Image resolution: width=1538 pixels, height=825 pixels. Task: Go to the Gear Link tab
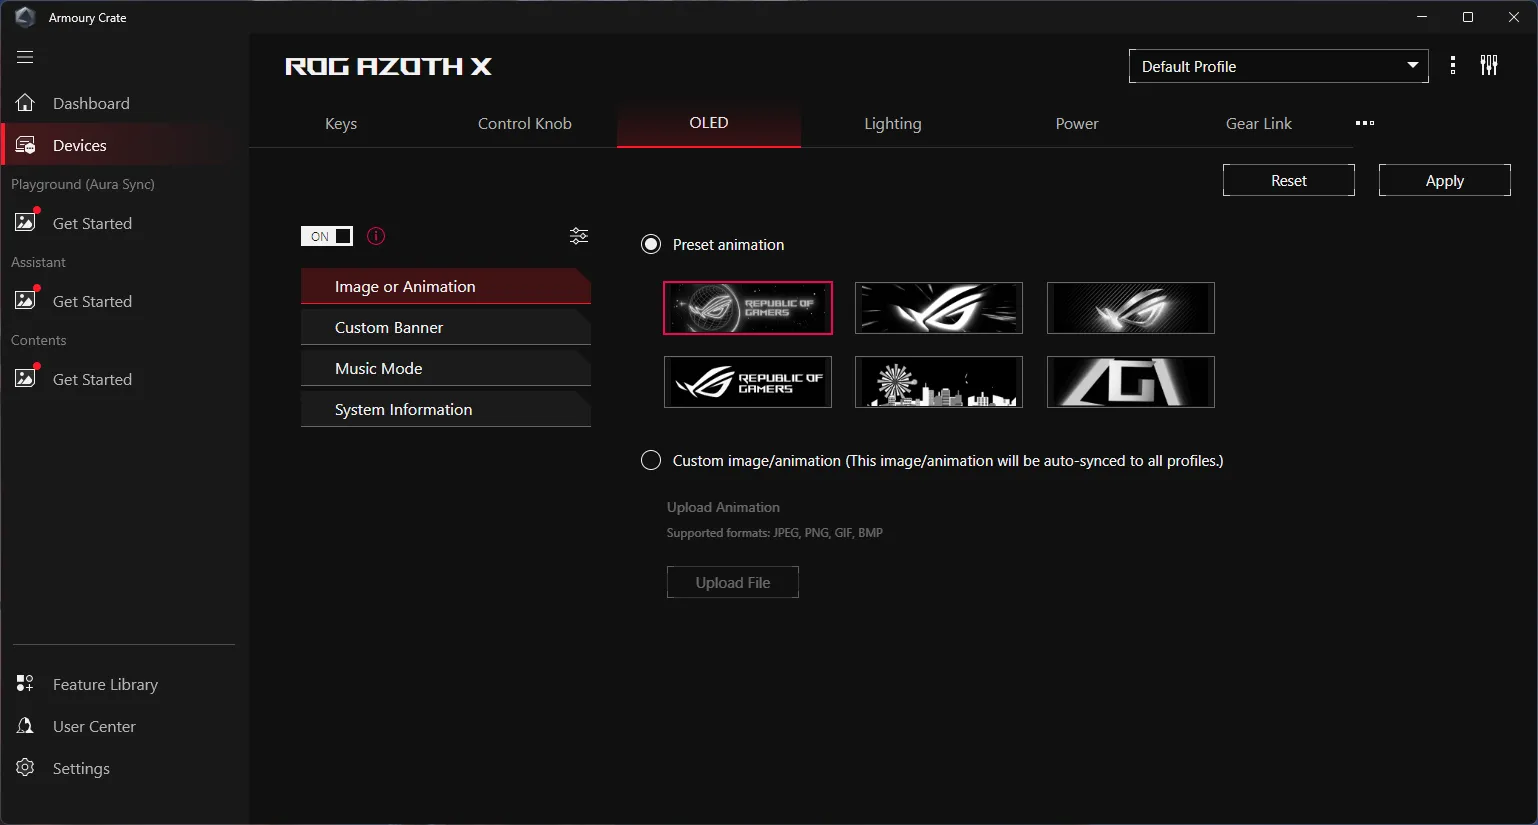tap(1259, 124)
